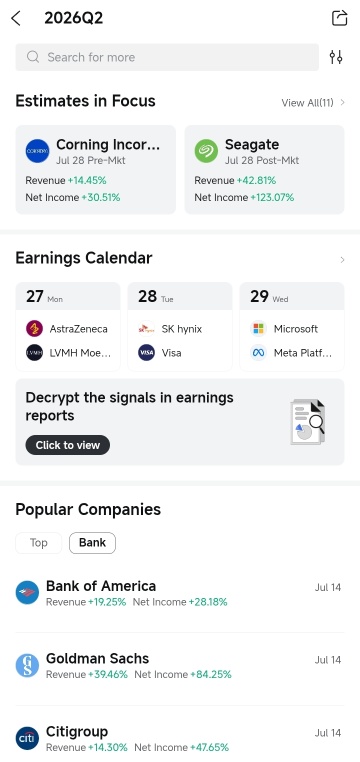Open the Bank of America entry
Screen dimensions: 360x762
(x=180, y=593)
